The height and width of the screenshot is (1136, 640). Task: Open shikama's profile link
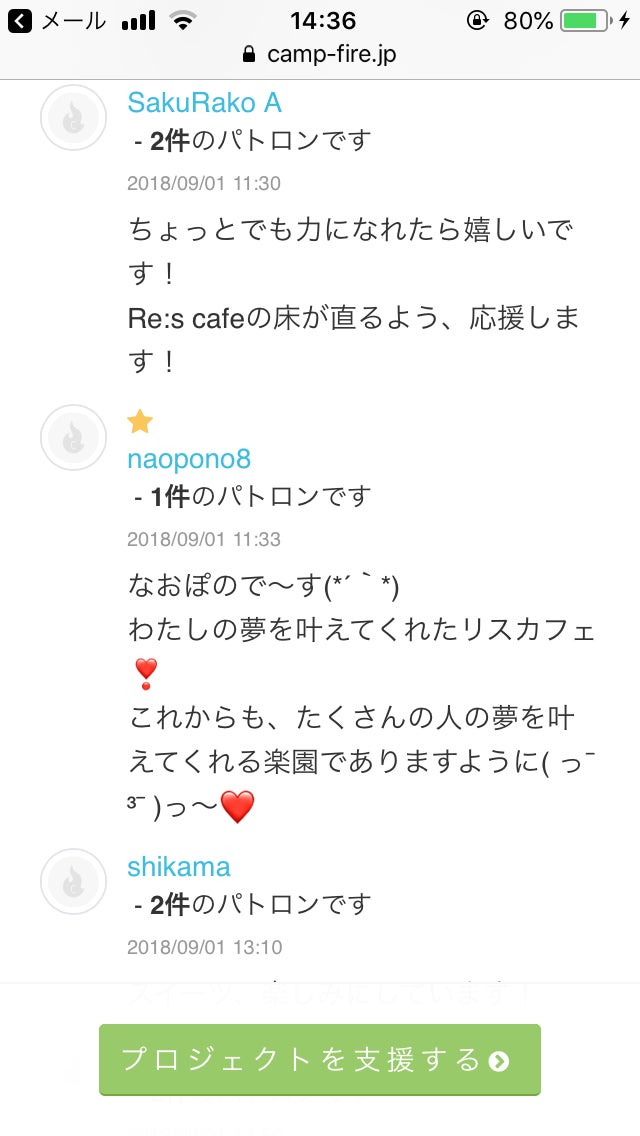point(179,867)
